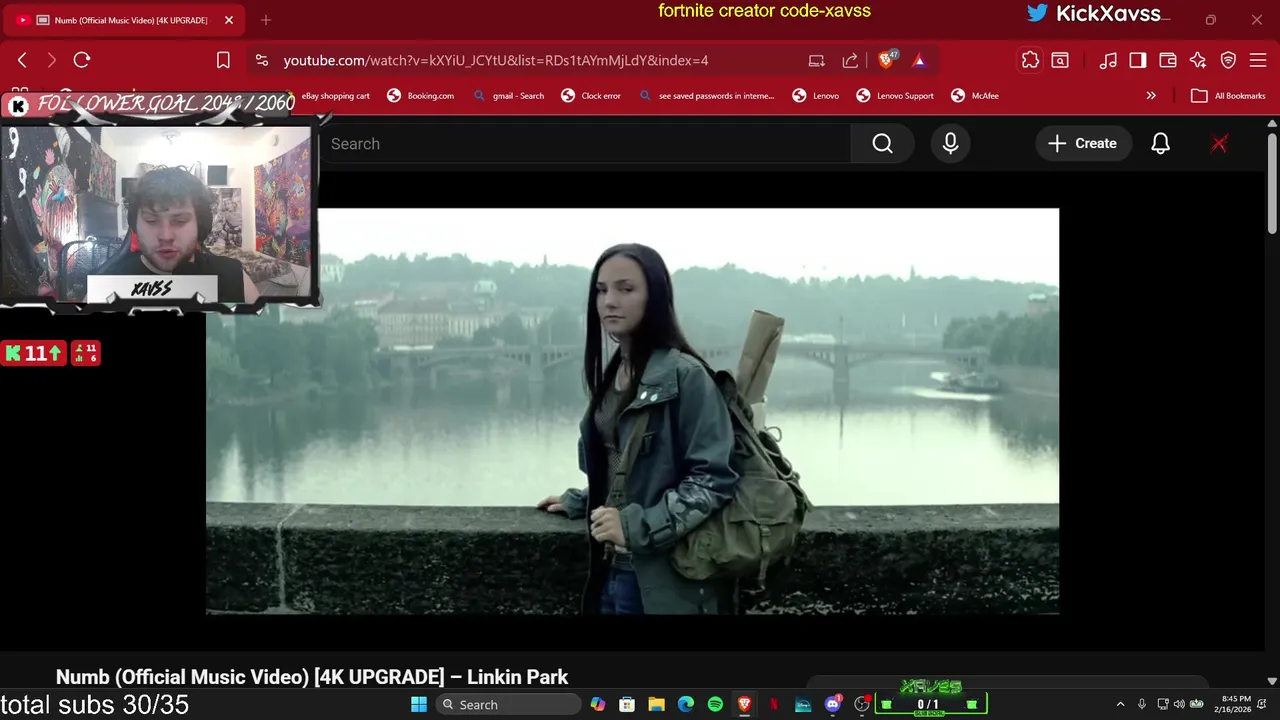Image resolution: width=1280 pixels, height=720 pixels.
Task: Click the install app icon in address bar
Action: pos(817,60)
